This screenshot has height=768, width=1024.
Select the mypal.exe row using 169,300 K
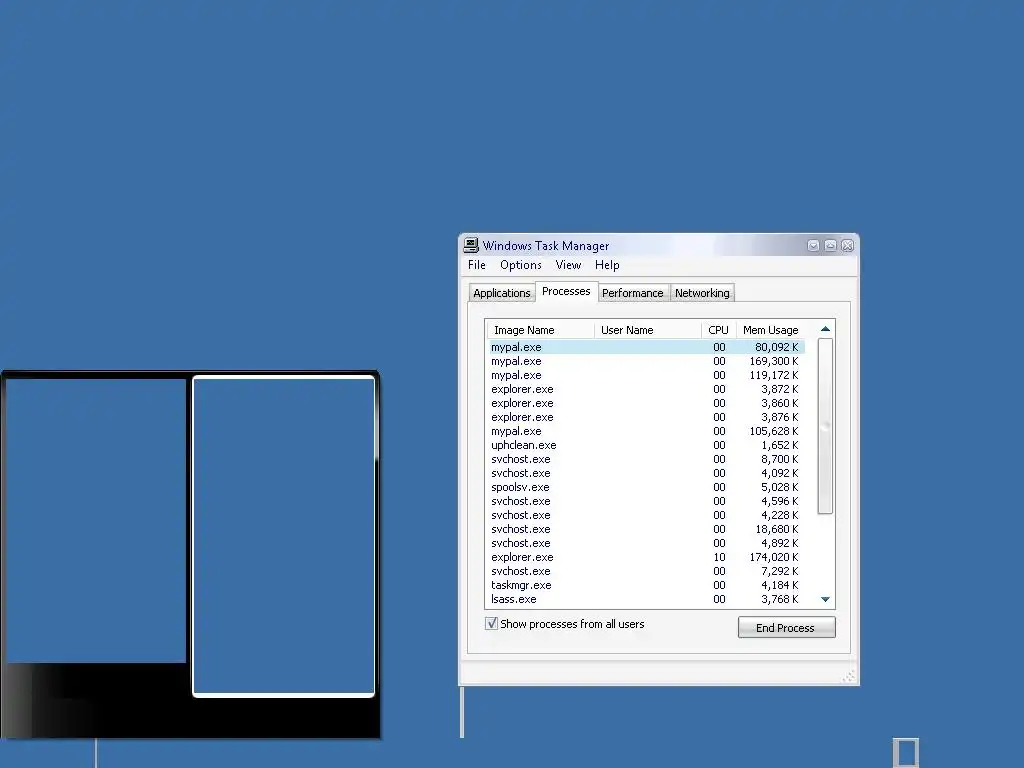point(647,361)
